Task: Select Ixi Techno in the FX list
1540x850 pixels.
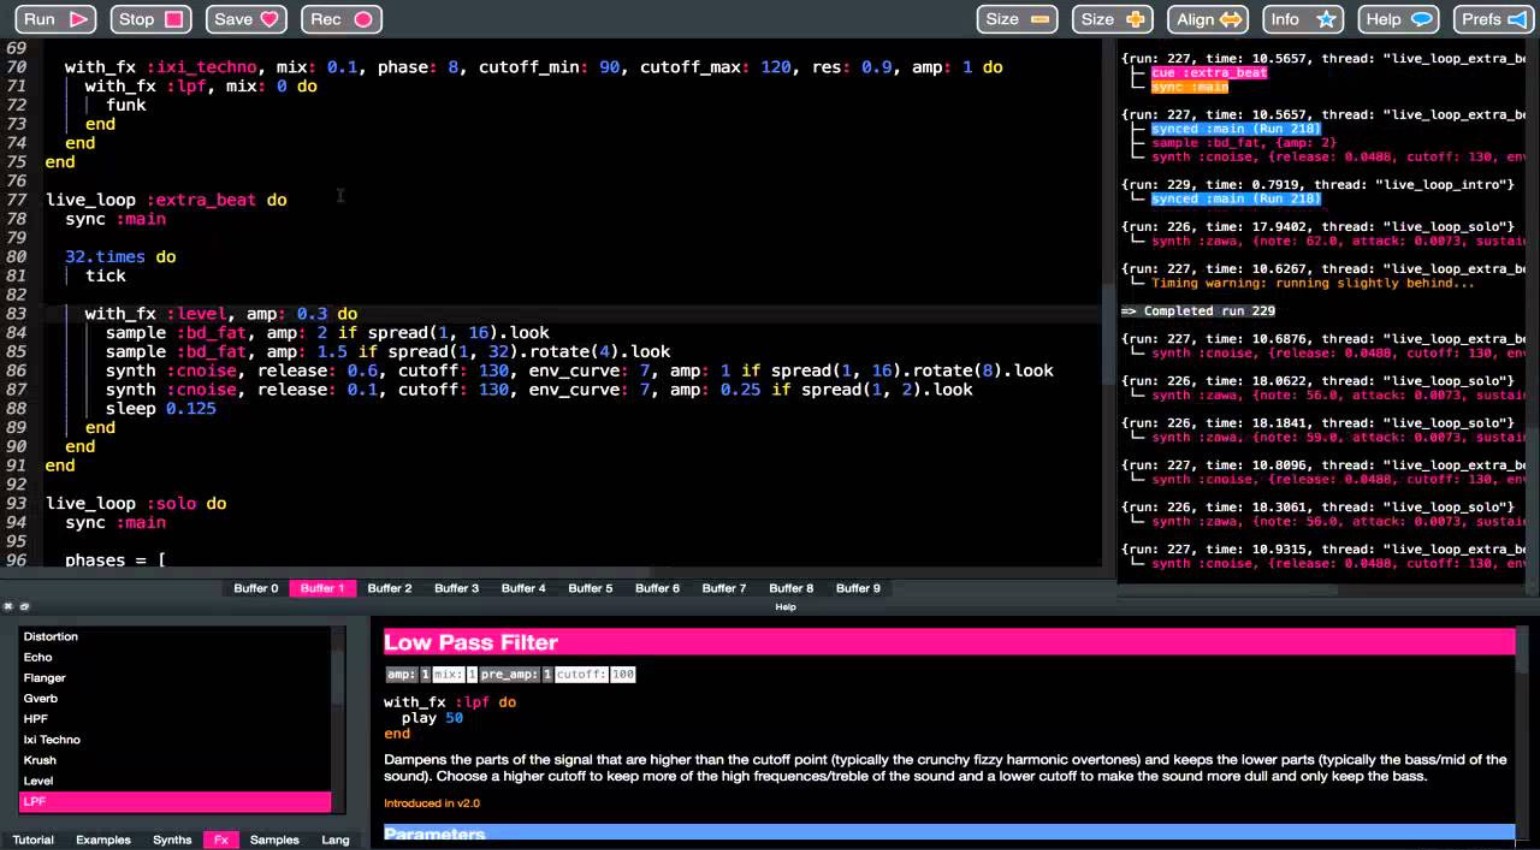Action: coord(52,740)
